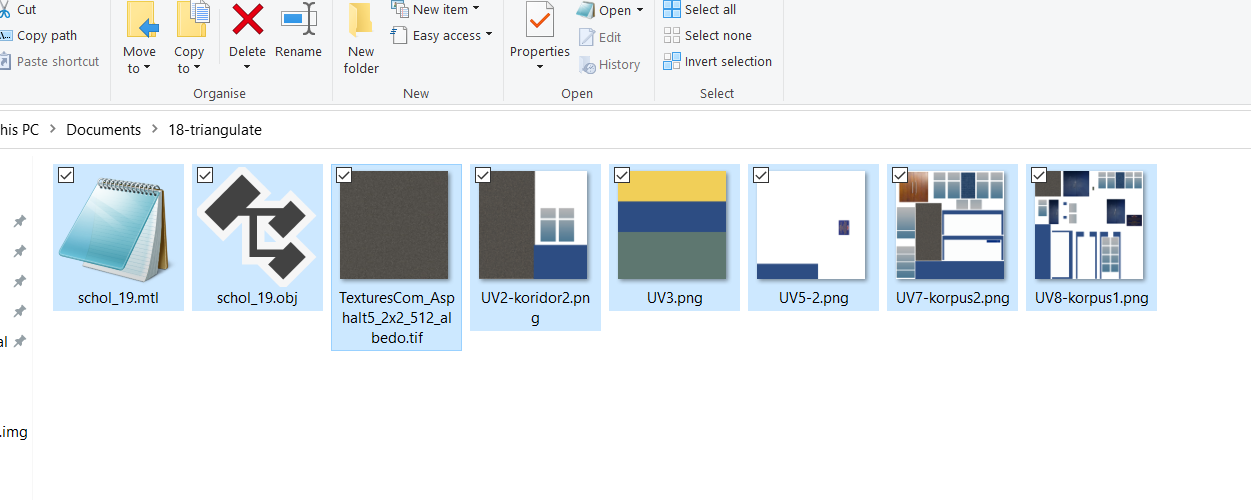The height and width of the screenshot is (500, 1251).
Task: Create a New folder via ribbon icon
Action: pos(360,21)
